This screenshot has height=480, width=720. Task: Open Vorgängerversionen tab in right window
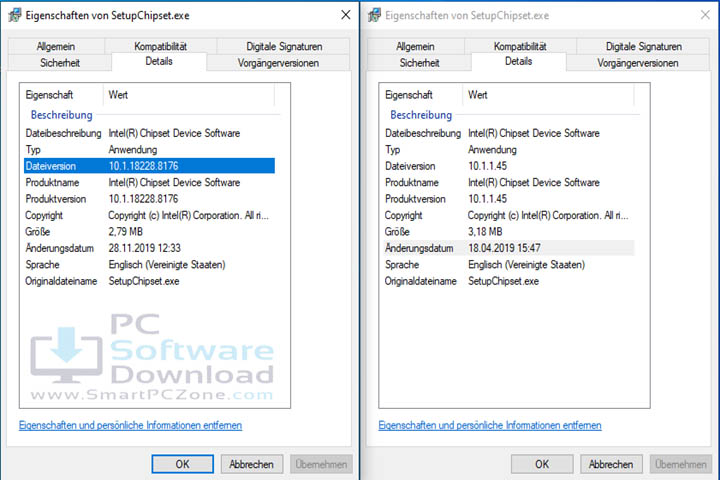click(x=638, y=63)
